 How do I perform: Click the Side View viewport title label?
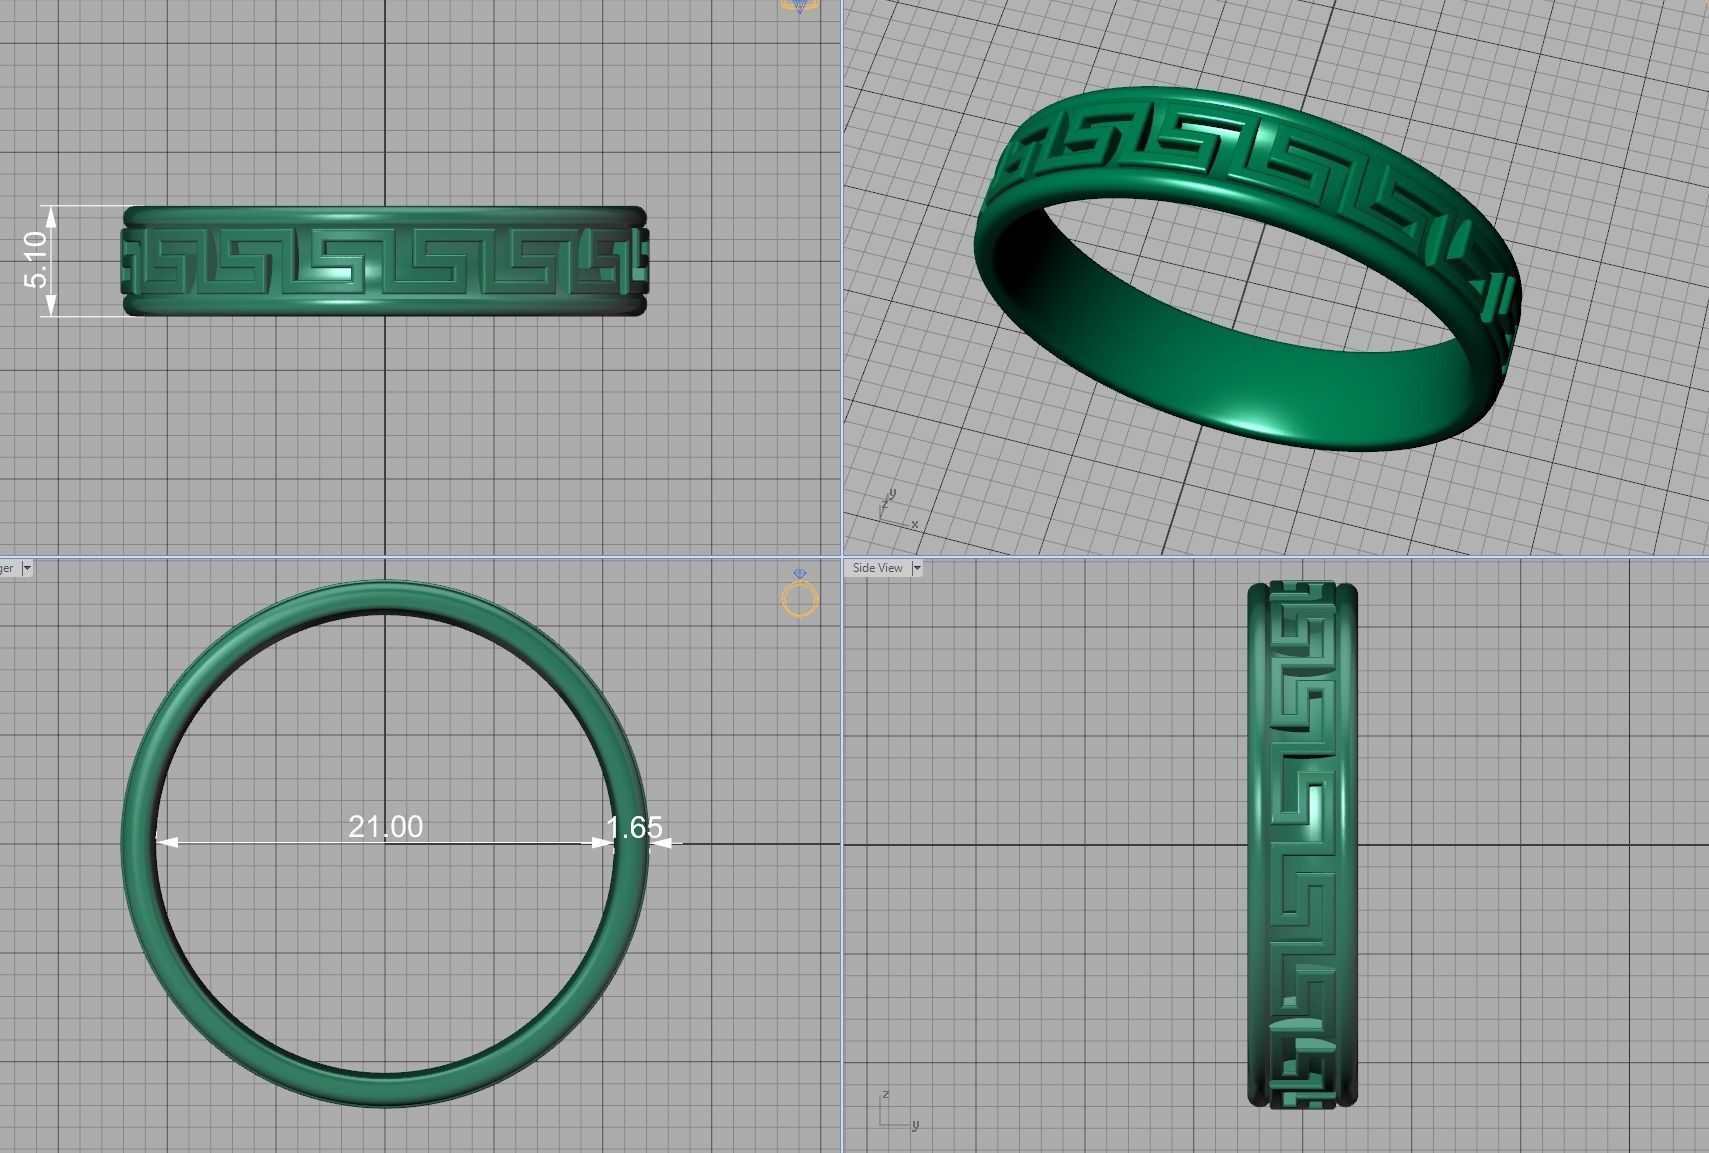click(x=877, y=568)
